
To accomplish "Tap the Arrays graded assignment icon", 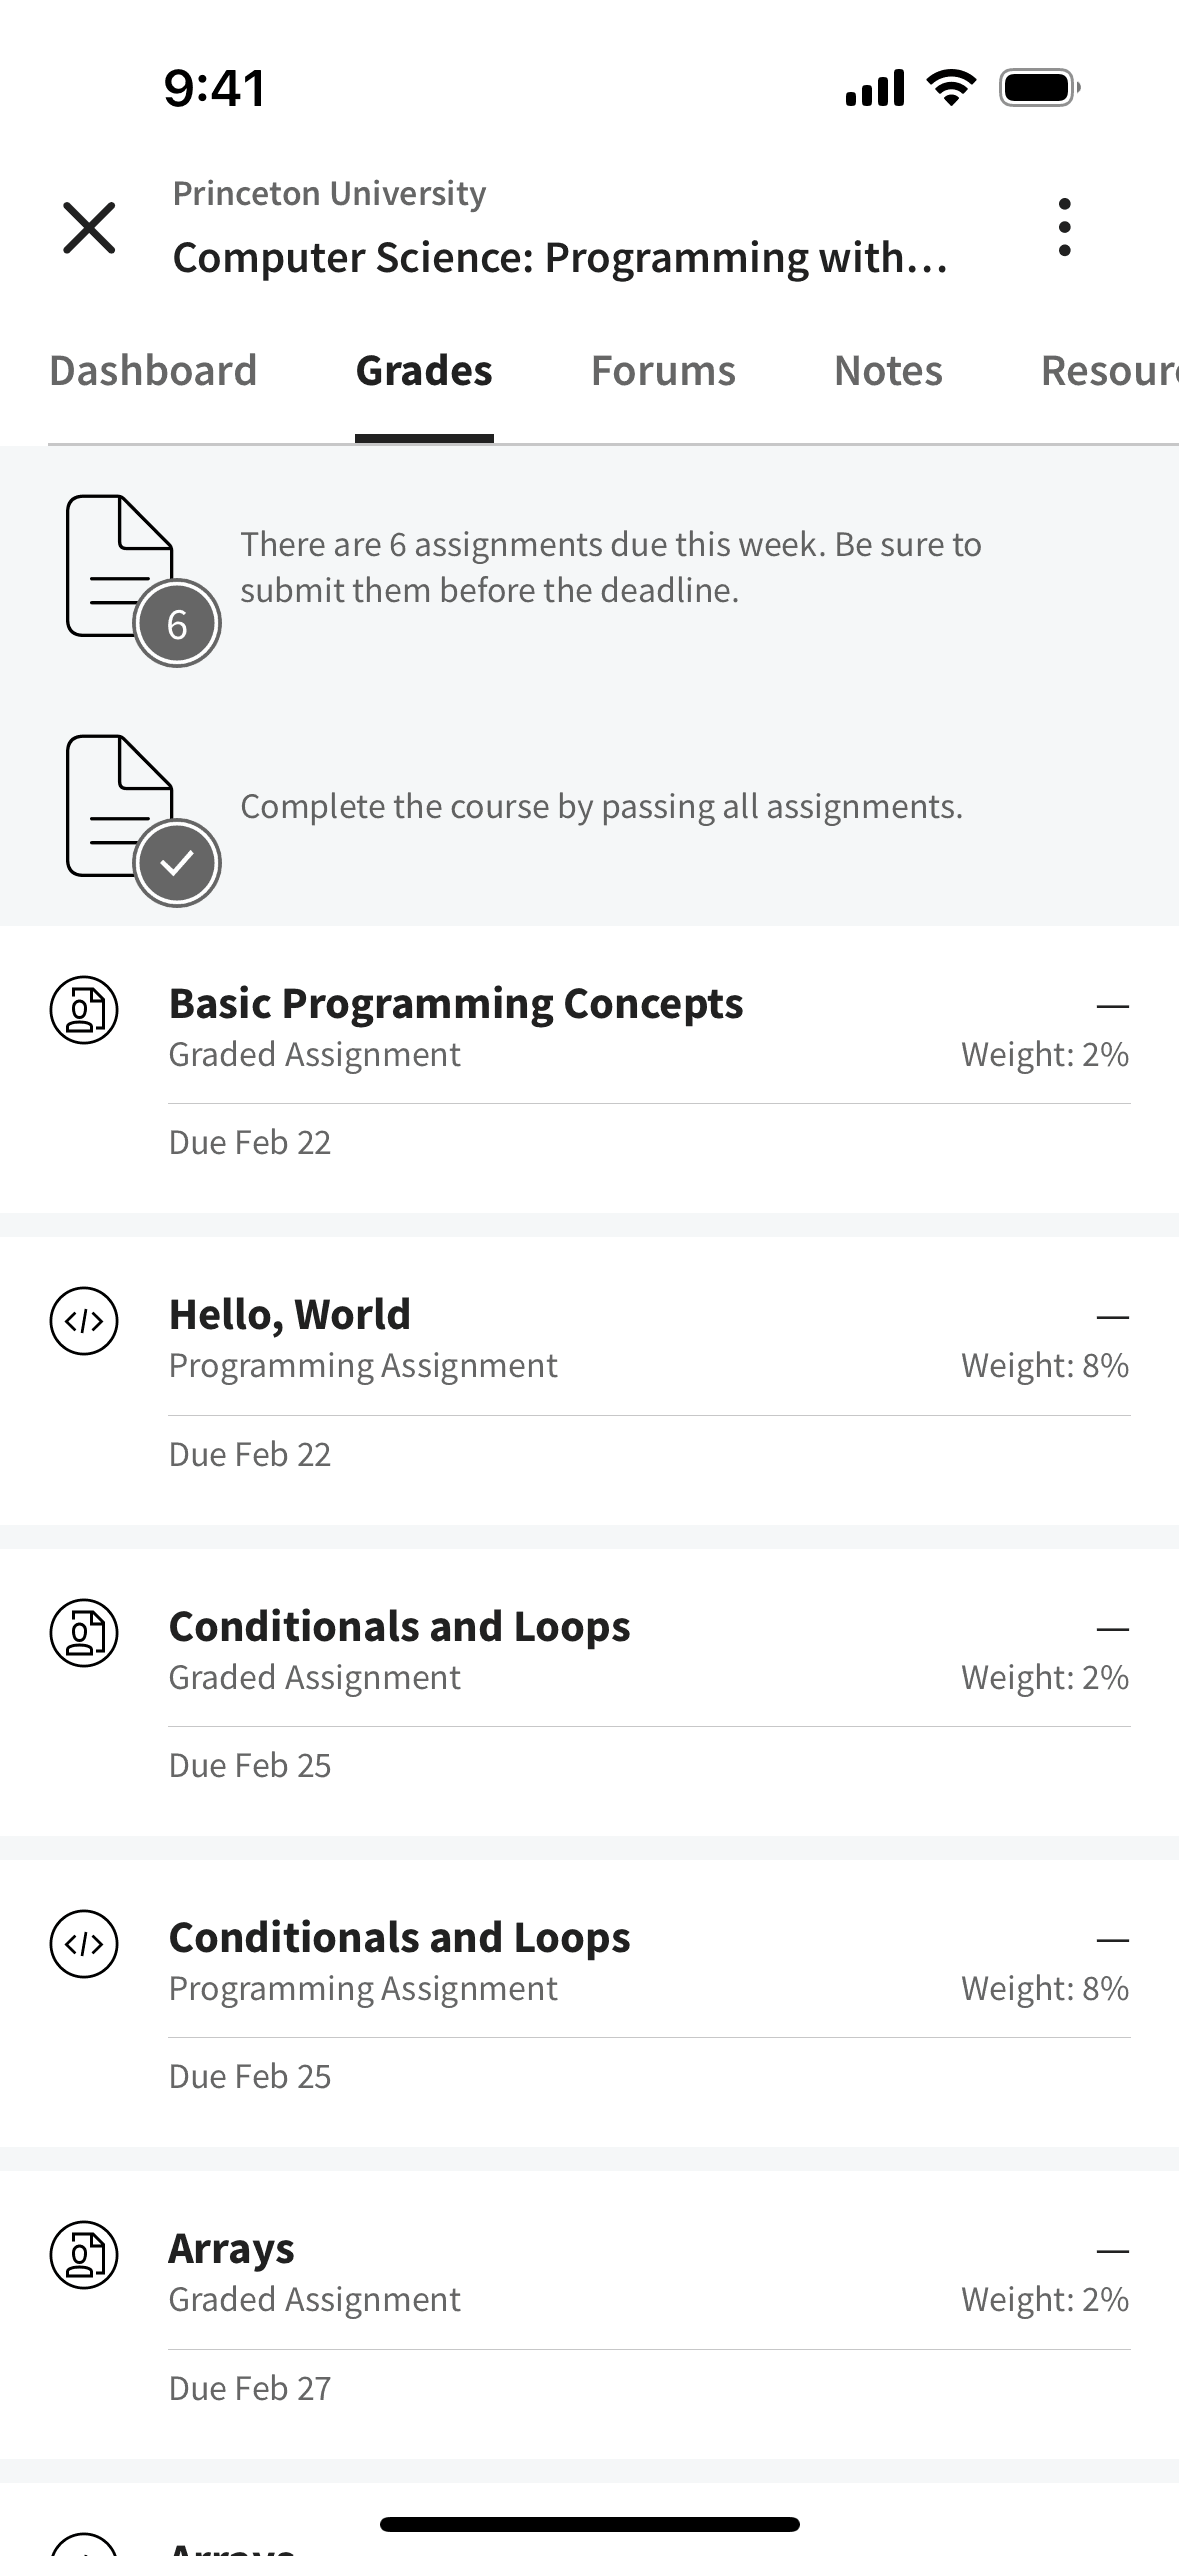I will pos(84,2255).
